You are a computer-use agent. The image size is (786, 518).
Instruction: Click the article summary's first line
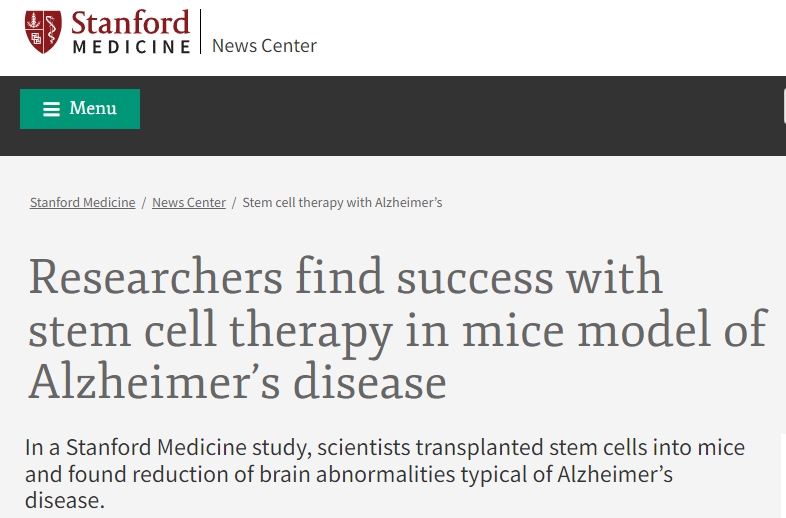coord(385,447)
